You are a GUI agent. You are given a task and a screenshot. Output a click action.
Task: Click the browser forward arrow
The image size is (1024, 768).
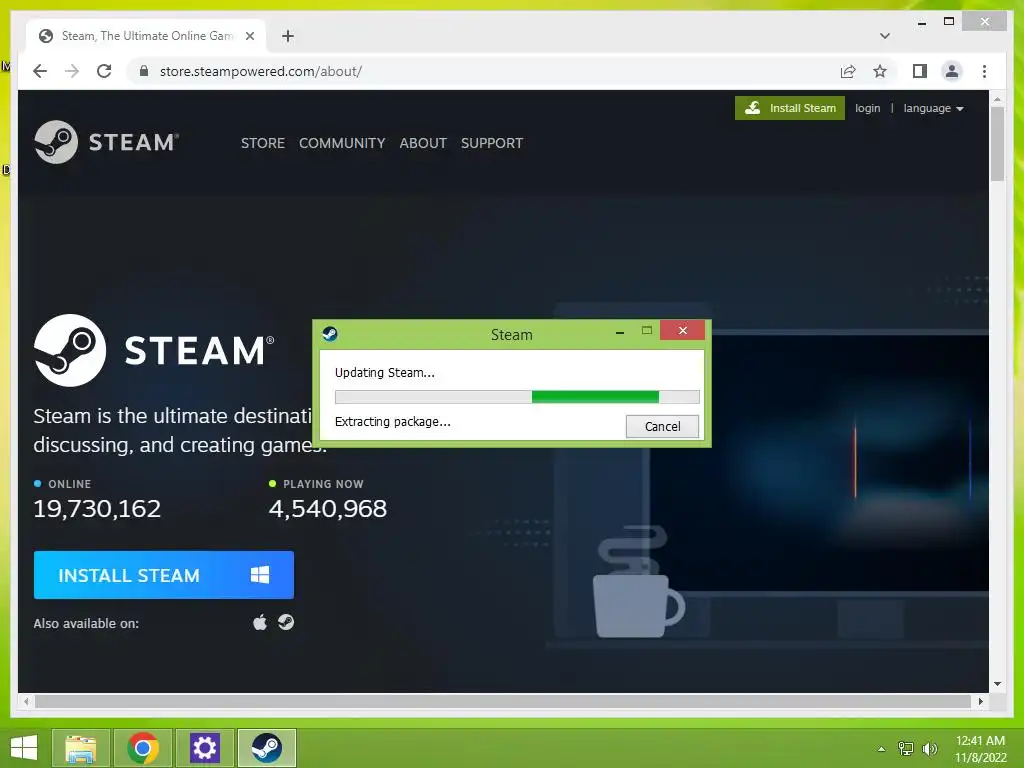pos(72,71)
